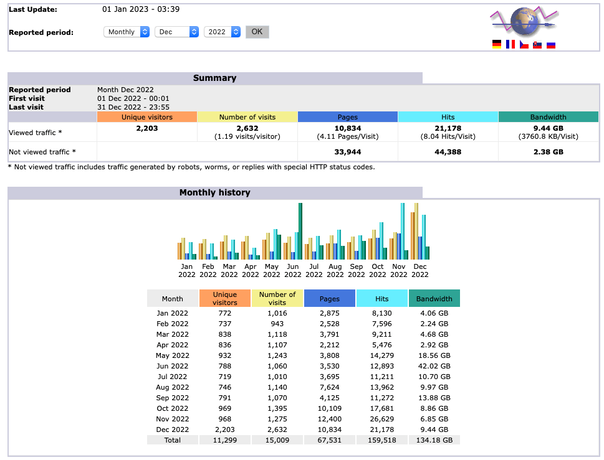Select the Aug 2022 row label in table
Viewport: 604px width, 460px height.
tap(172, 388)
